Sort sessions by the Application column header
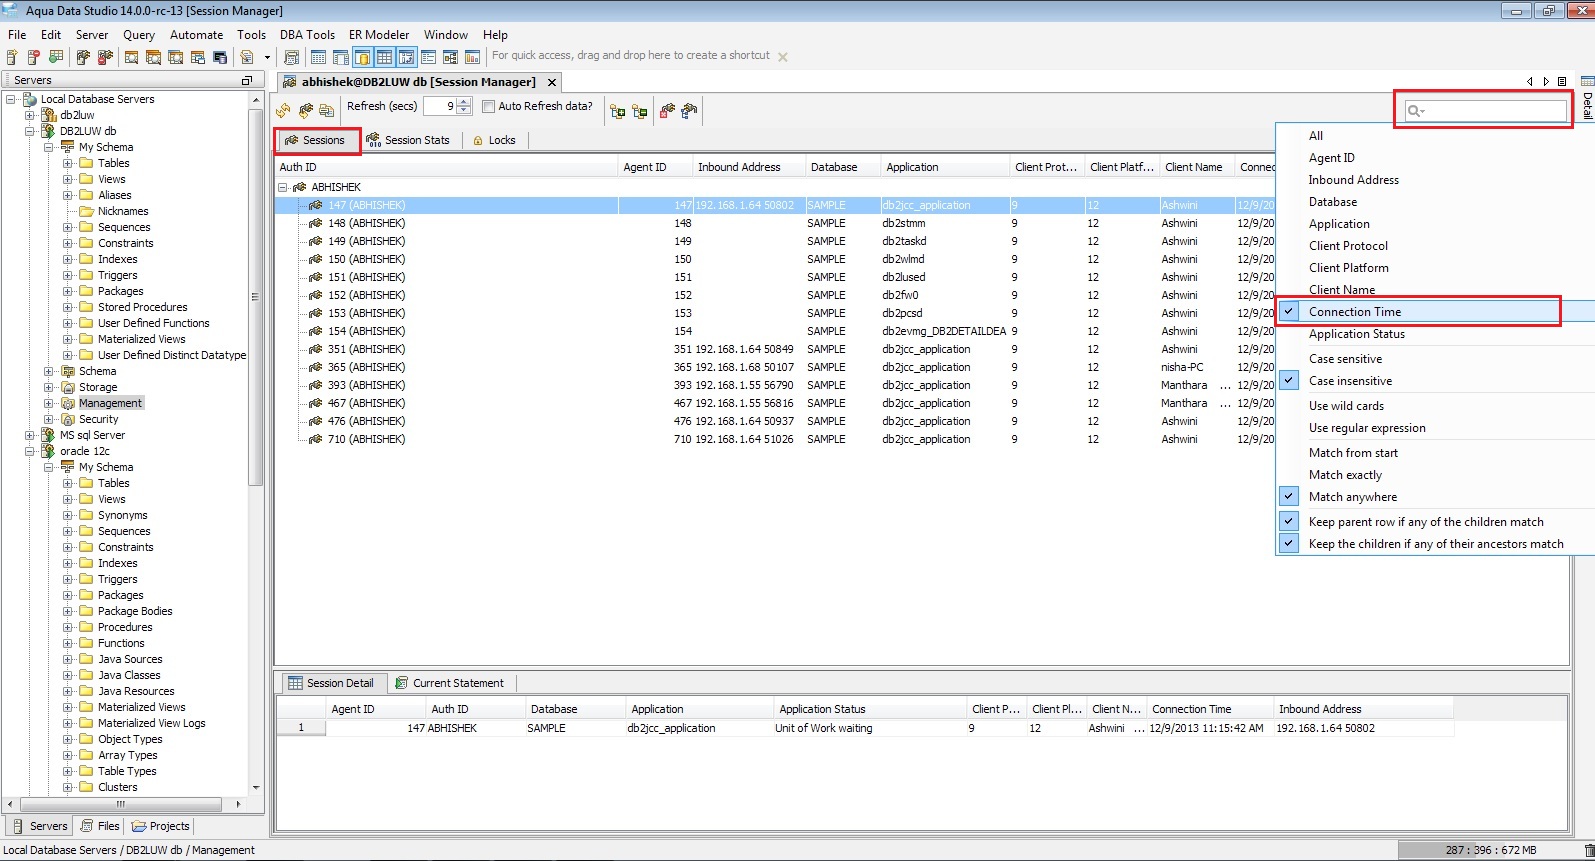This screenshot has height=861, width=1595. click(944, 167)
